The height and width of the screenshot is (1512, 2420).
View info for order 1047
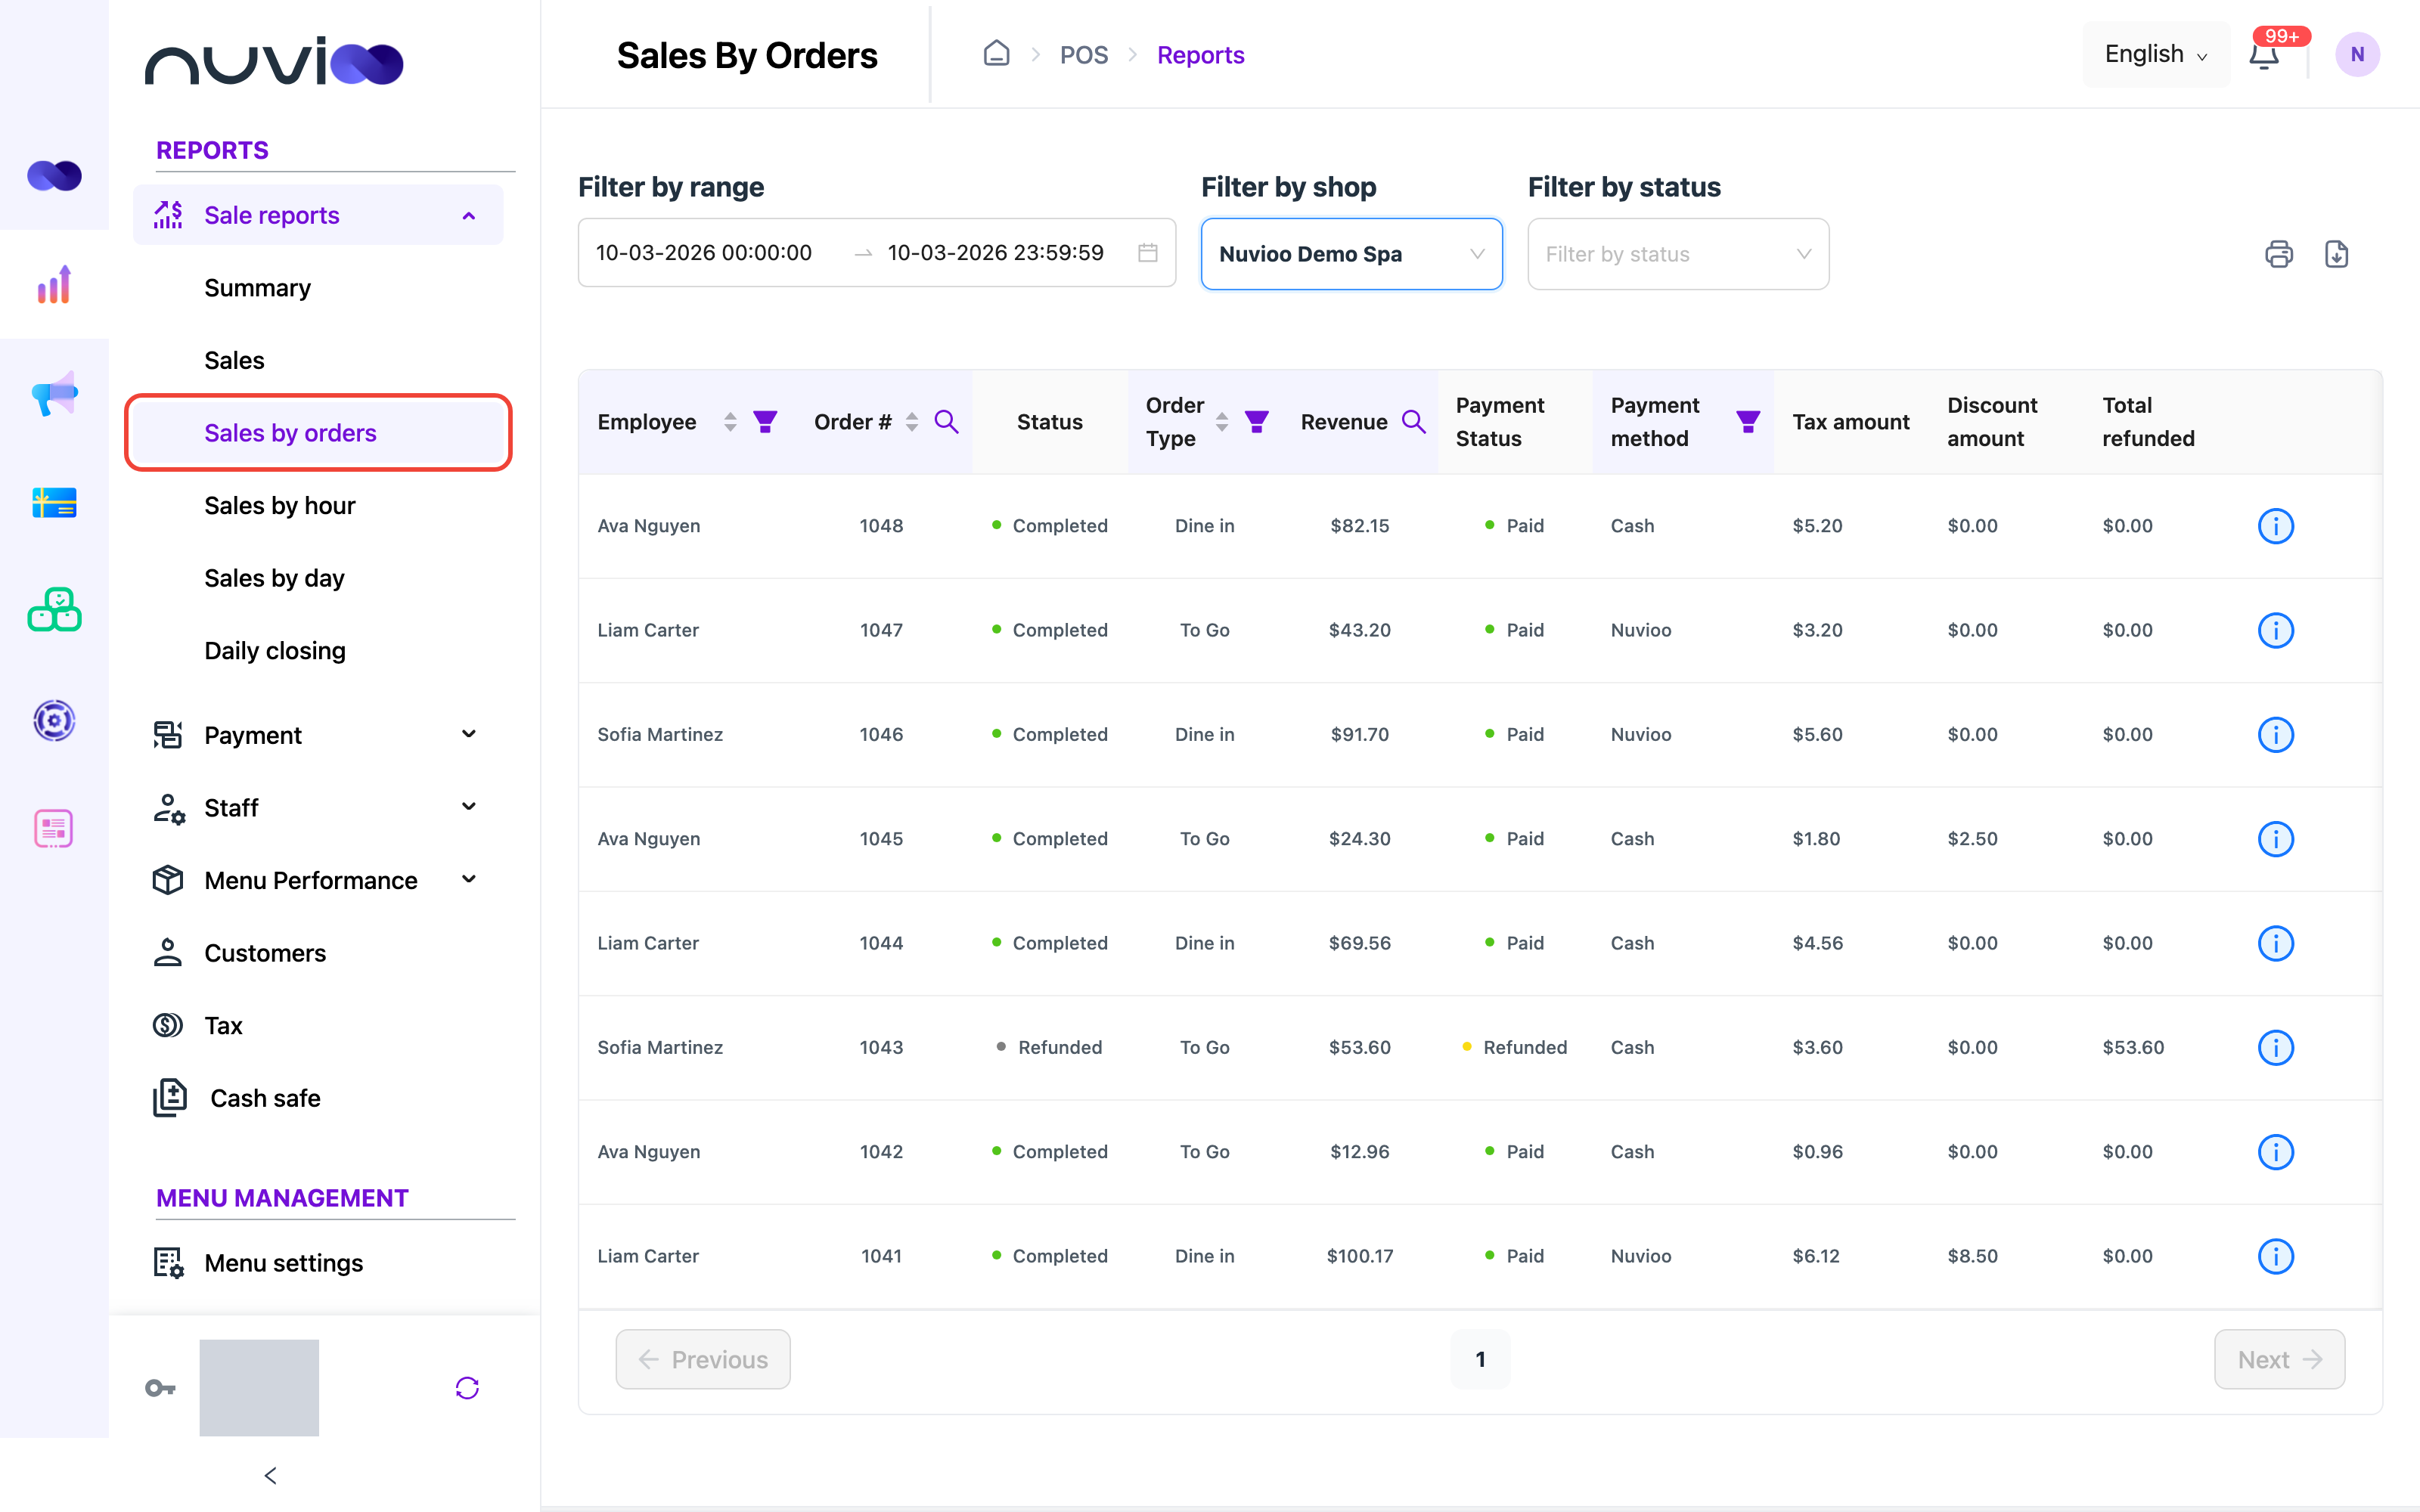pyautogui.click(x=2275, y=630)
